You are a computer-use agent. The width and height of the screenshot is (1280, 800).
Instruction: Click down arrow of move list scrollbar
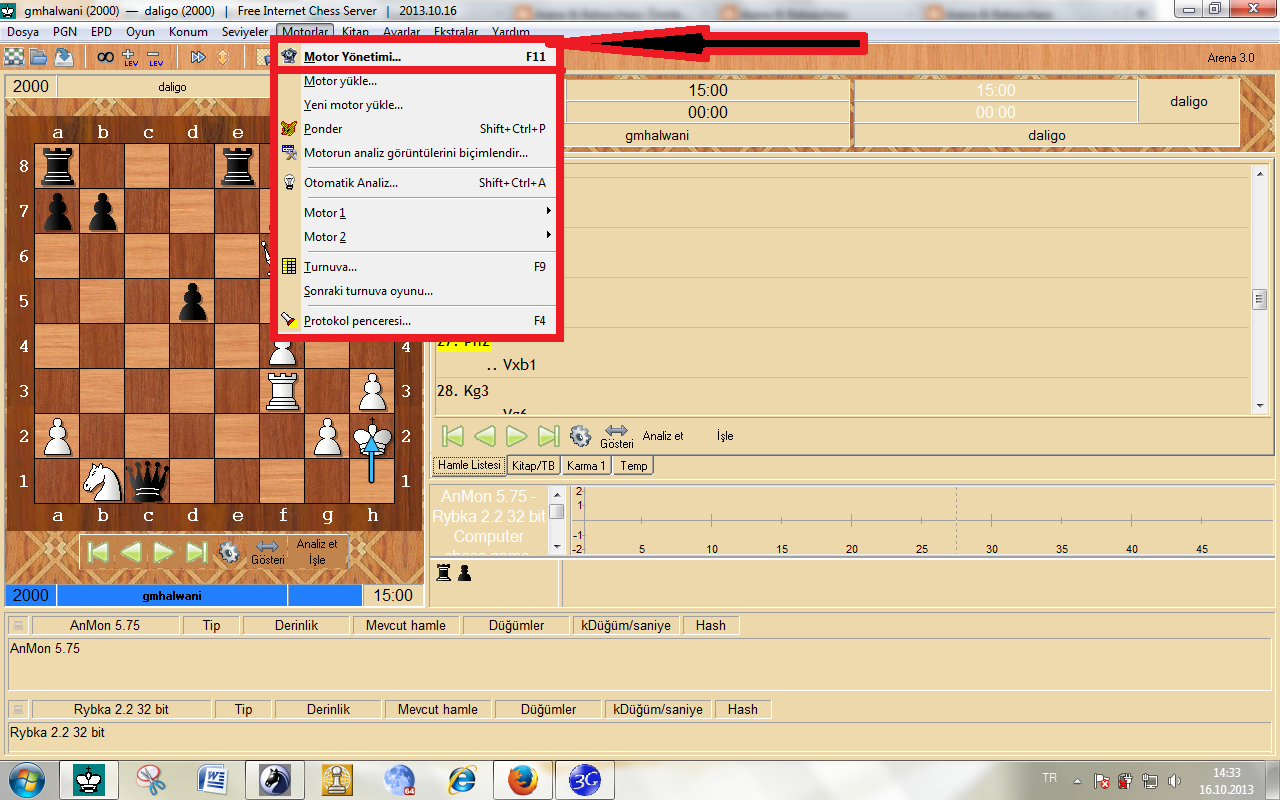pos(1260,405)
